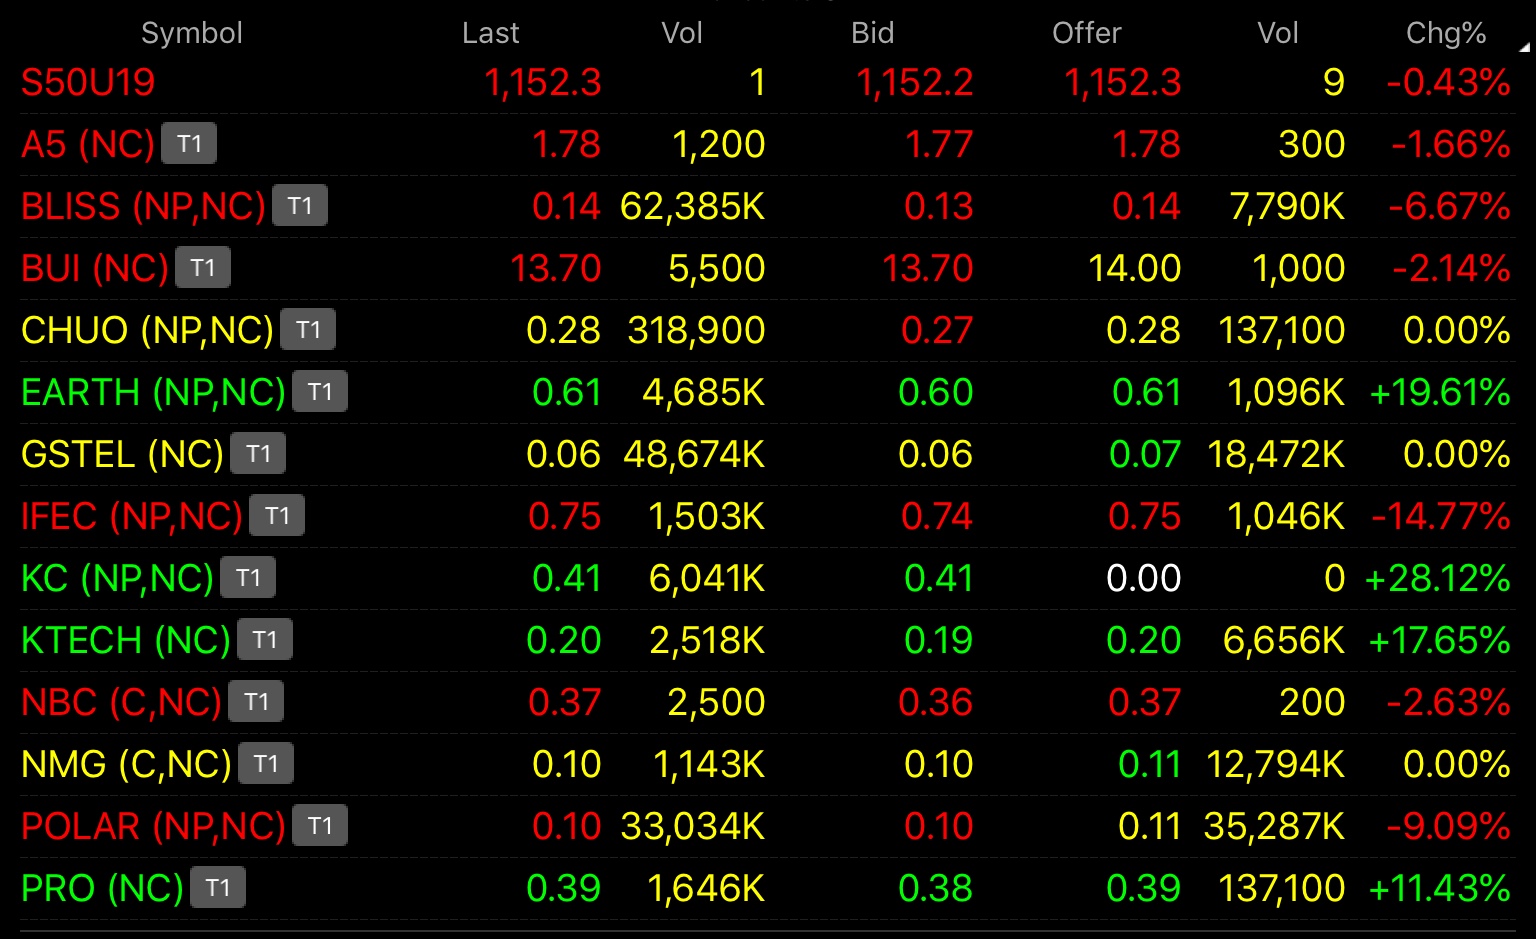Viewport: 1536px width, 939px height.
Task: Click the Bid column header
Action: point(872,33)
